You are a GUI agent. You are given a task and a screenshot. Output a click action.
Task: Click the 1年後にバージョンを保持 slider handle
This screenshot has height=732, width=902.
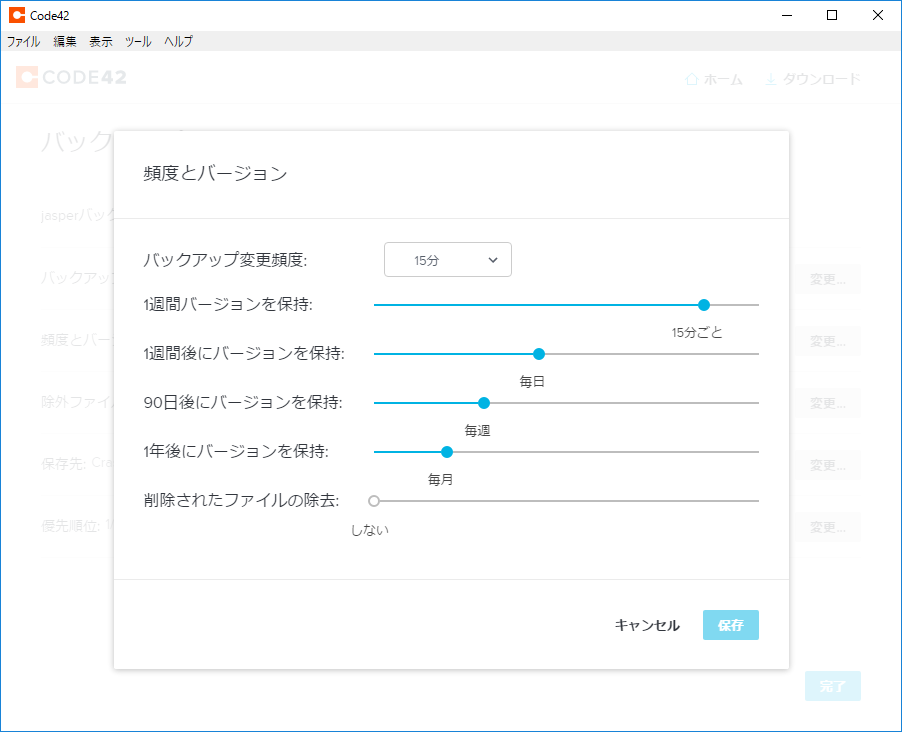click(x=447, y=452)
